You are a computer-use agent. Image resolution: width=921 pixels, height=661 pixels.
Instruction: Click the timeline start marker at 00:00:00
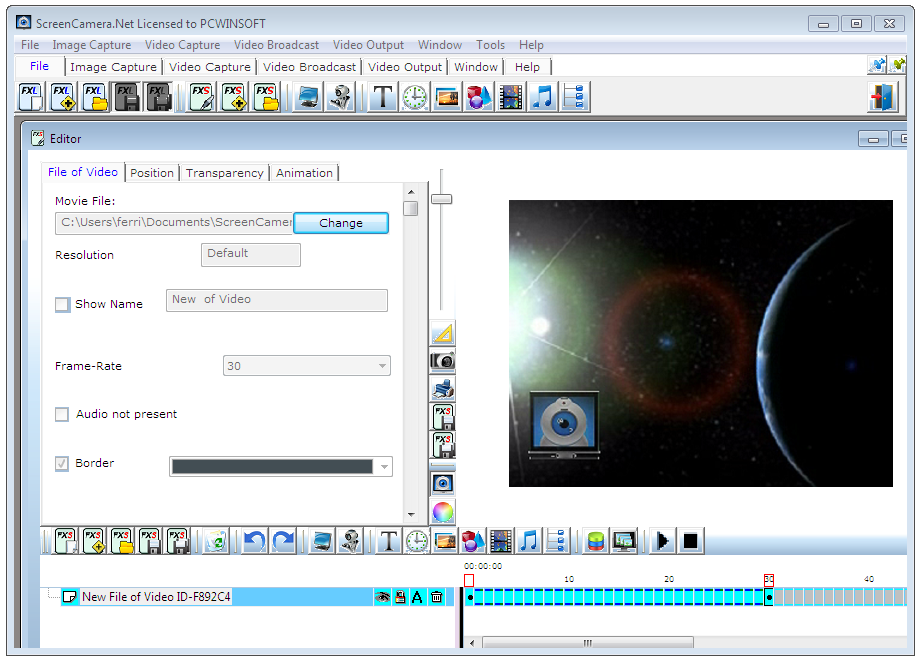(x=469, y=581)
